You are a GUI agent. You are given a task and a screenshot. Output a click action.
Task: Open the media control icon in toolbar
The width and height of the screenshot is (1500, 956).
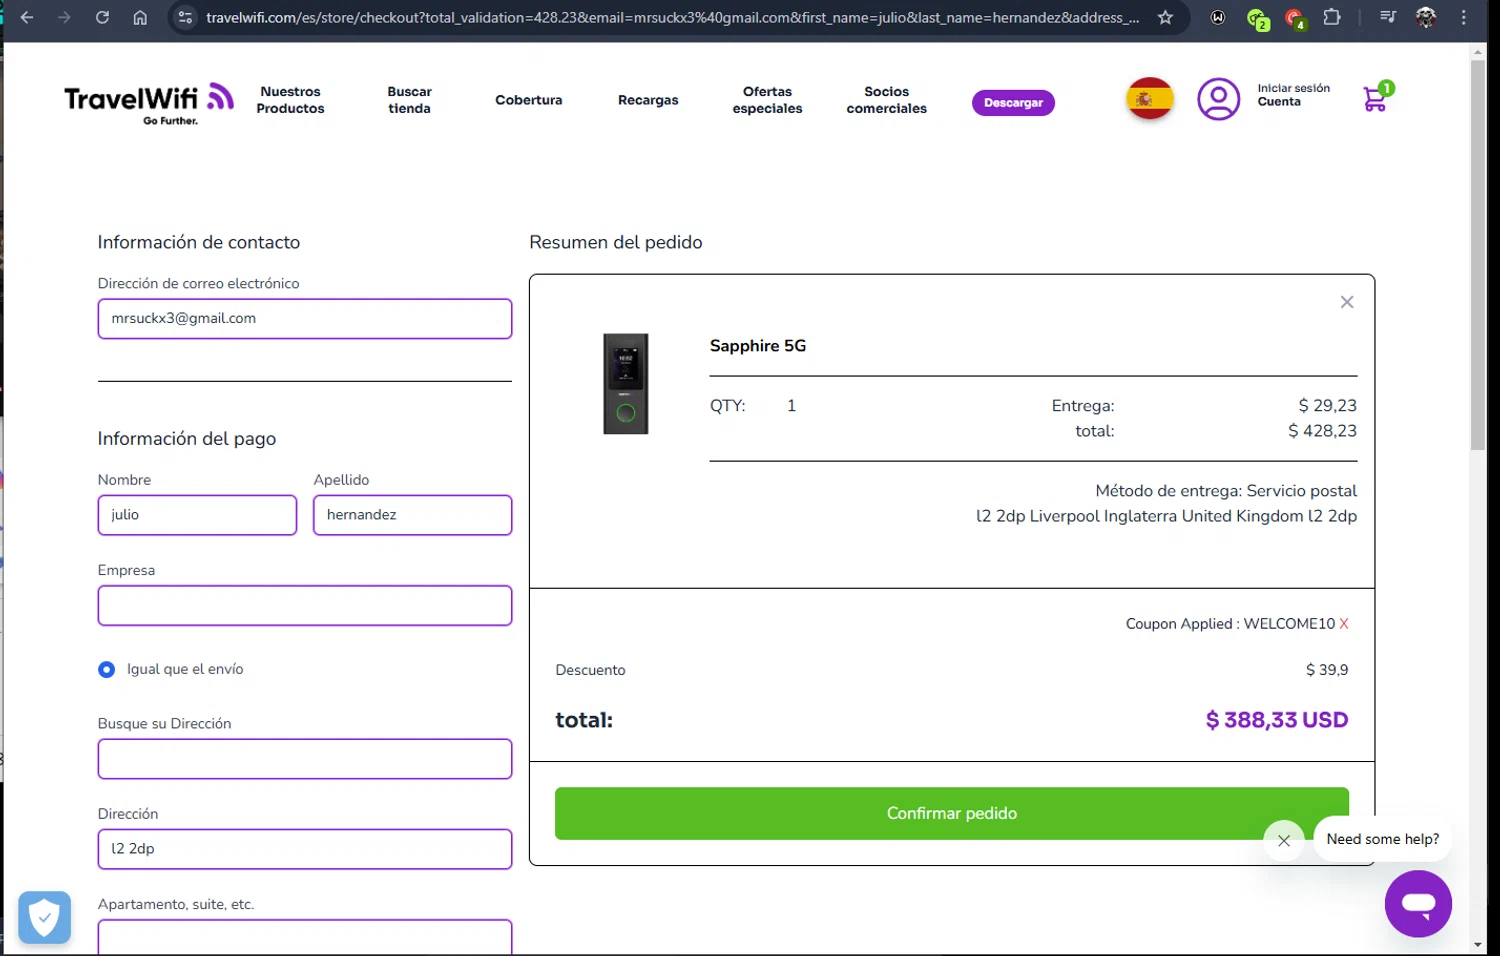tap(1388, 17)
